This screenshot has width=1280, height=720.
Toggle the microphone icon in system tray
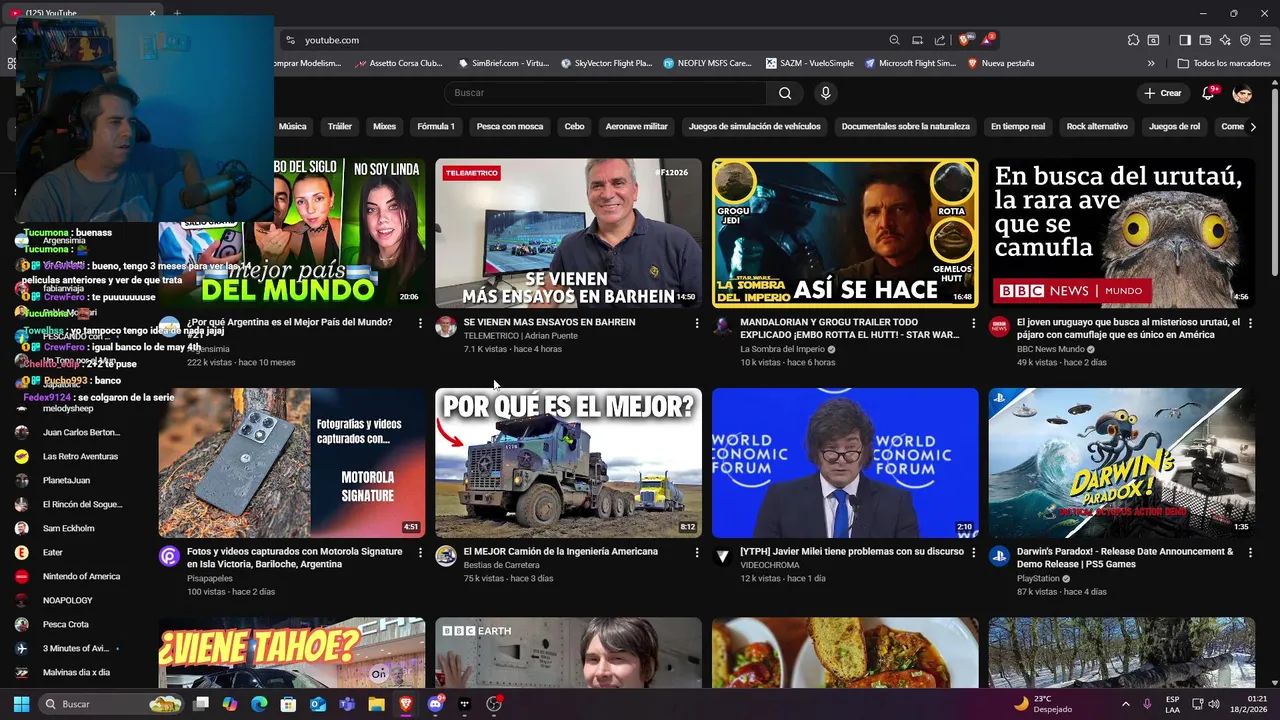click(x=1147, y=704)
